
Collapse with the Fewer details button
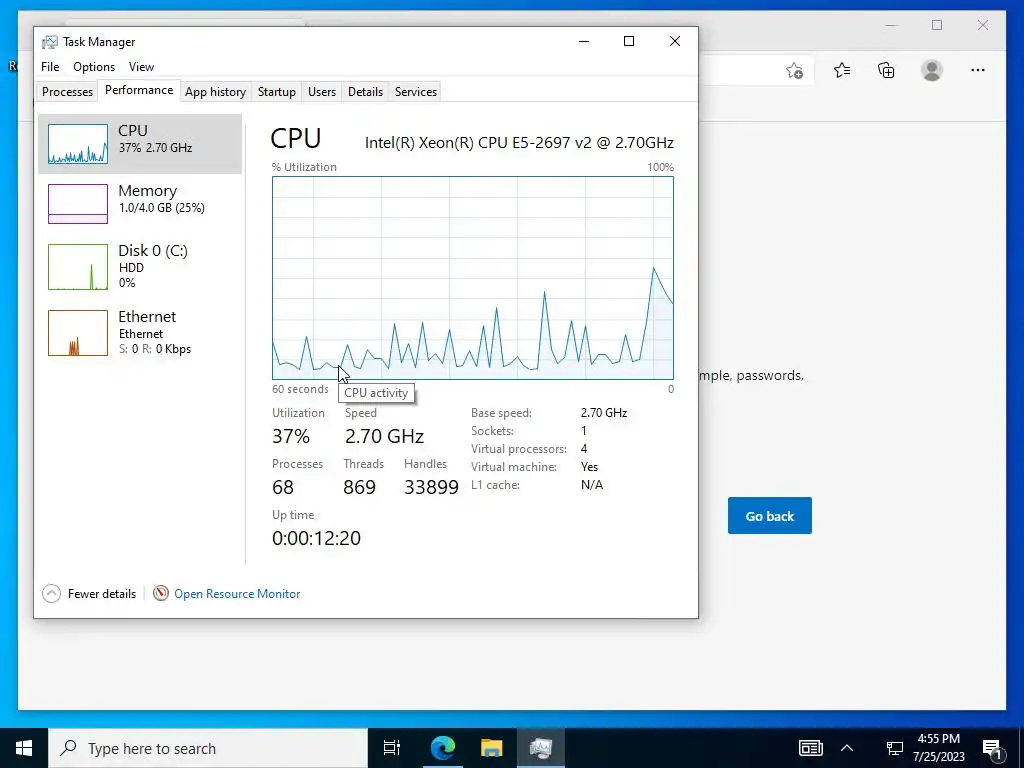89,594
